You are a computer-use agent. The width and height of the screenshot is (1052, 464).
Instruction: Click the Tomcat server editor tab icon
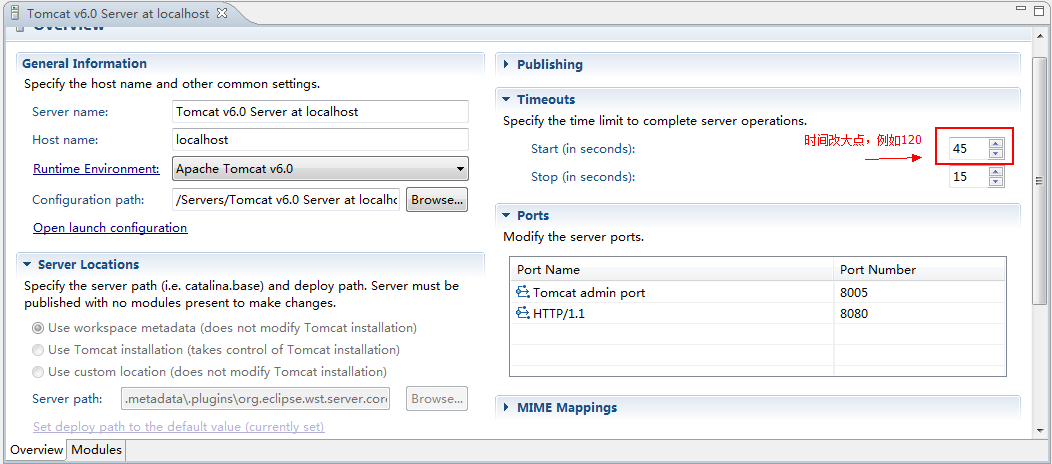click(15, 13)
